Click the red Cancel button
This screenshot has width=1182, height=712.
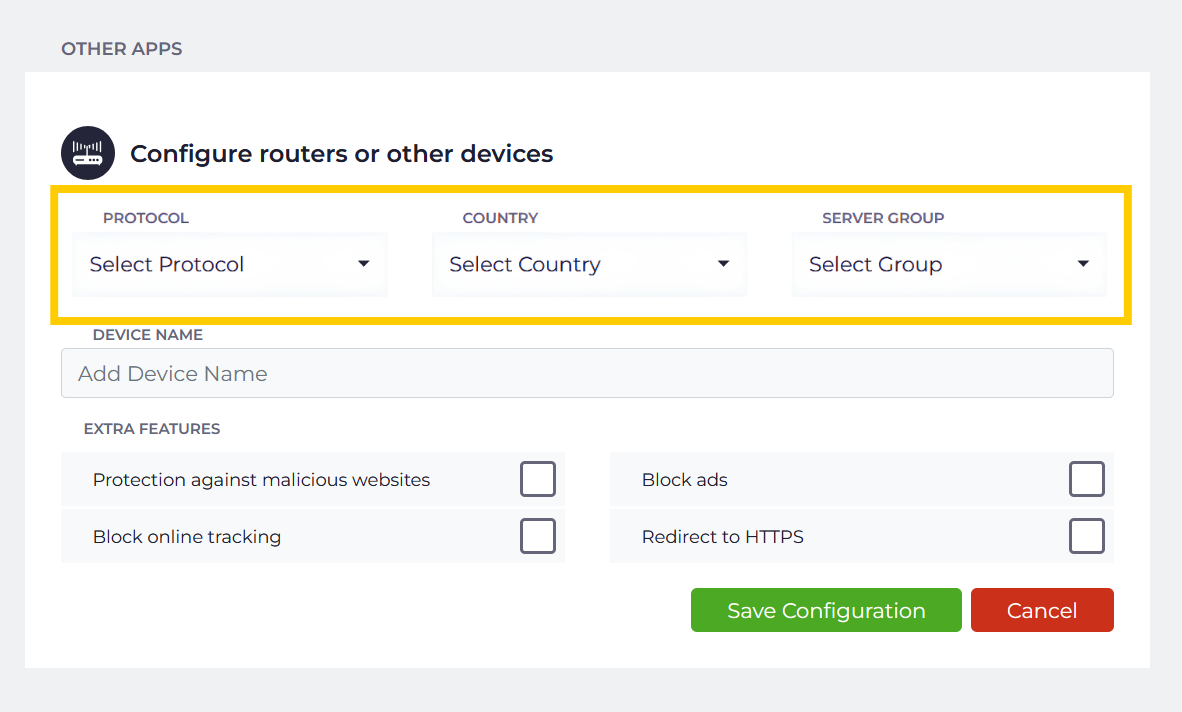point(1042,610)
